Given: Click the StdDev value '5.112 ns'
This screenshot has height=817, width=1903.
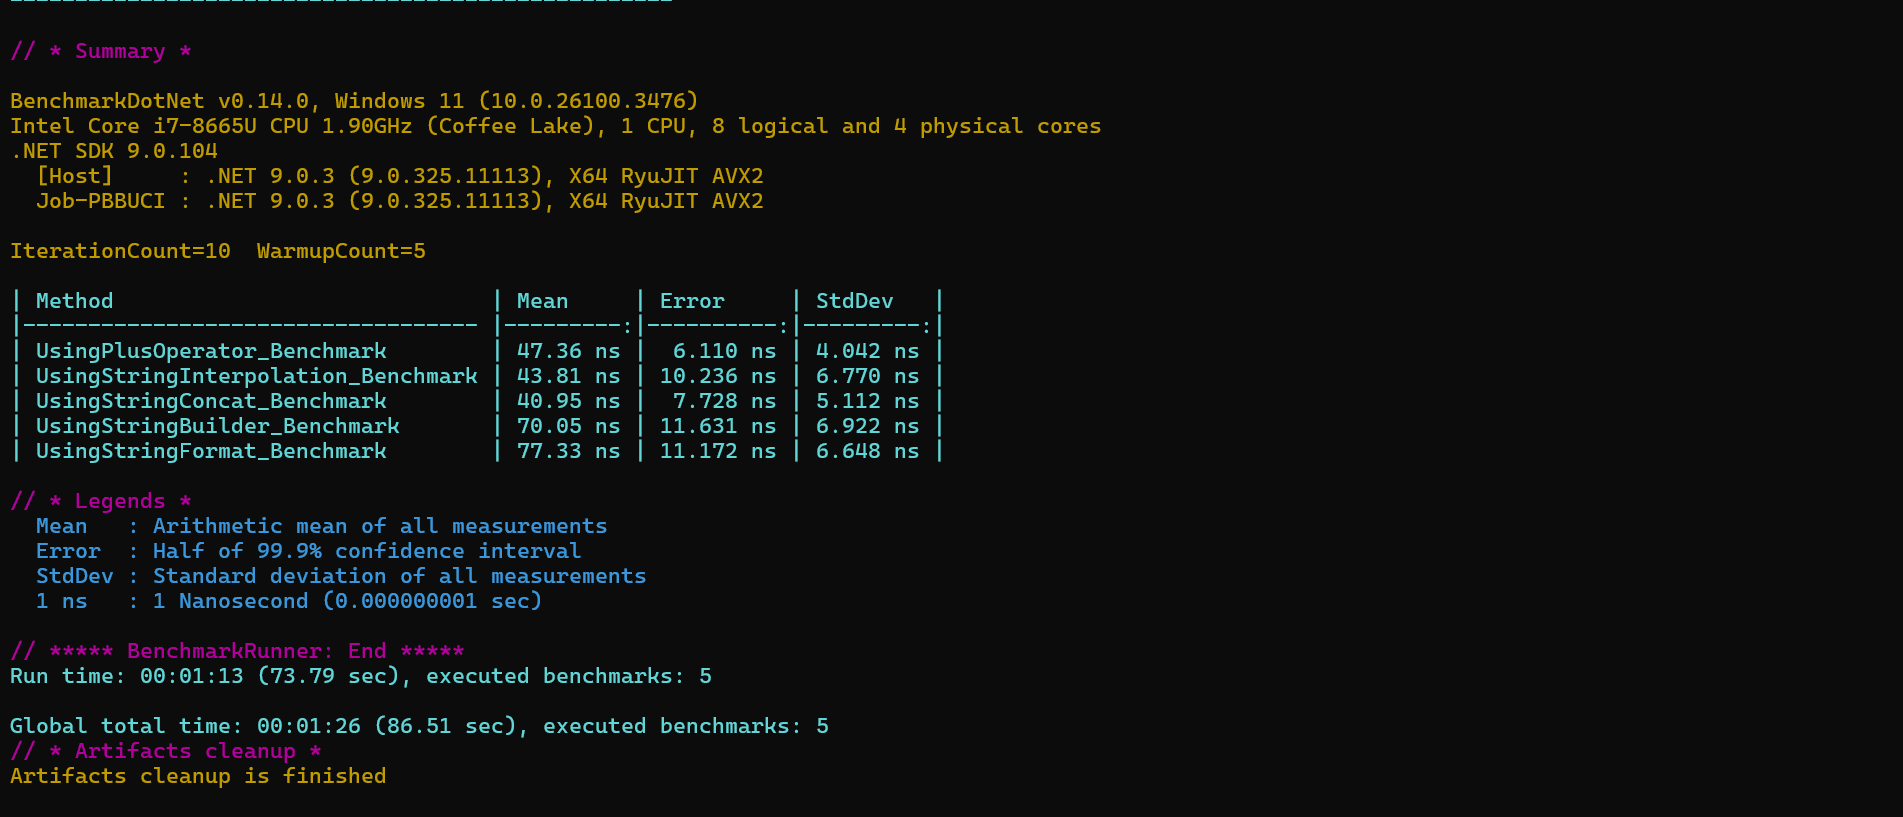Looking at the screenshot, I should (867, 401).
